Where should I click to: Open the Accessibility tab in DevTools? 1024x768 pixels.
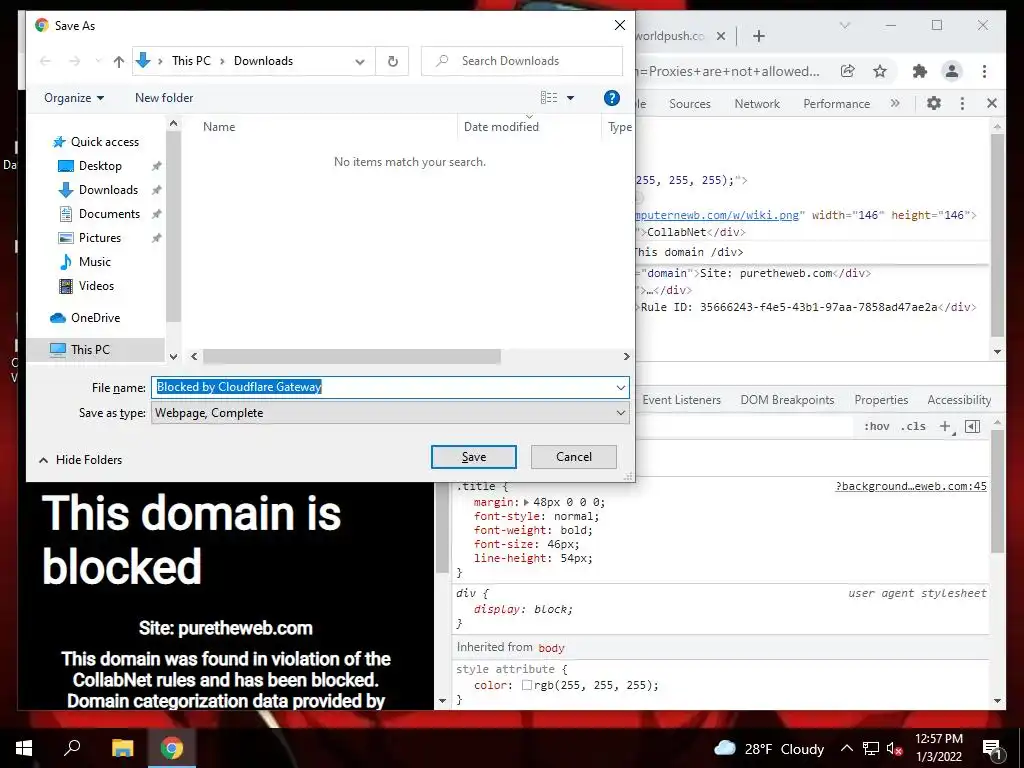click(x=959, y=400)
